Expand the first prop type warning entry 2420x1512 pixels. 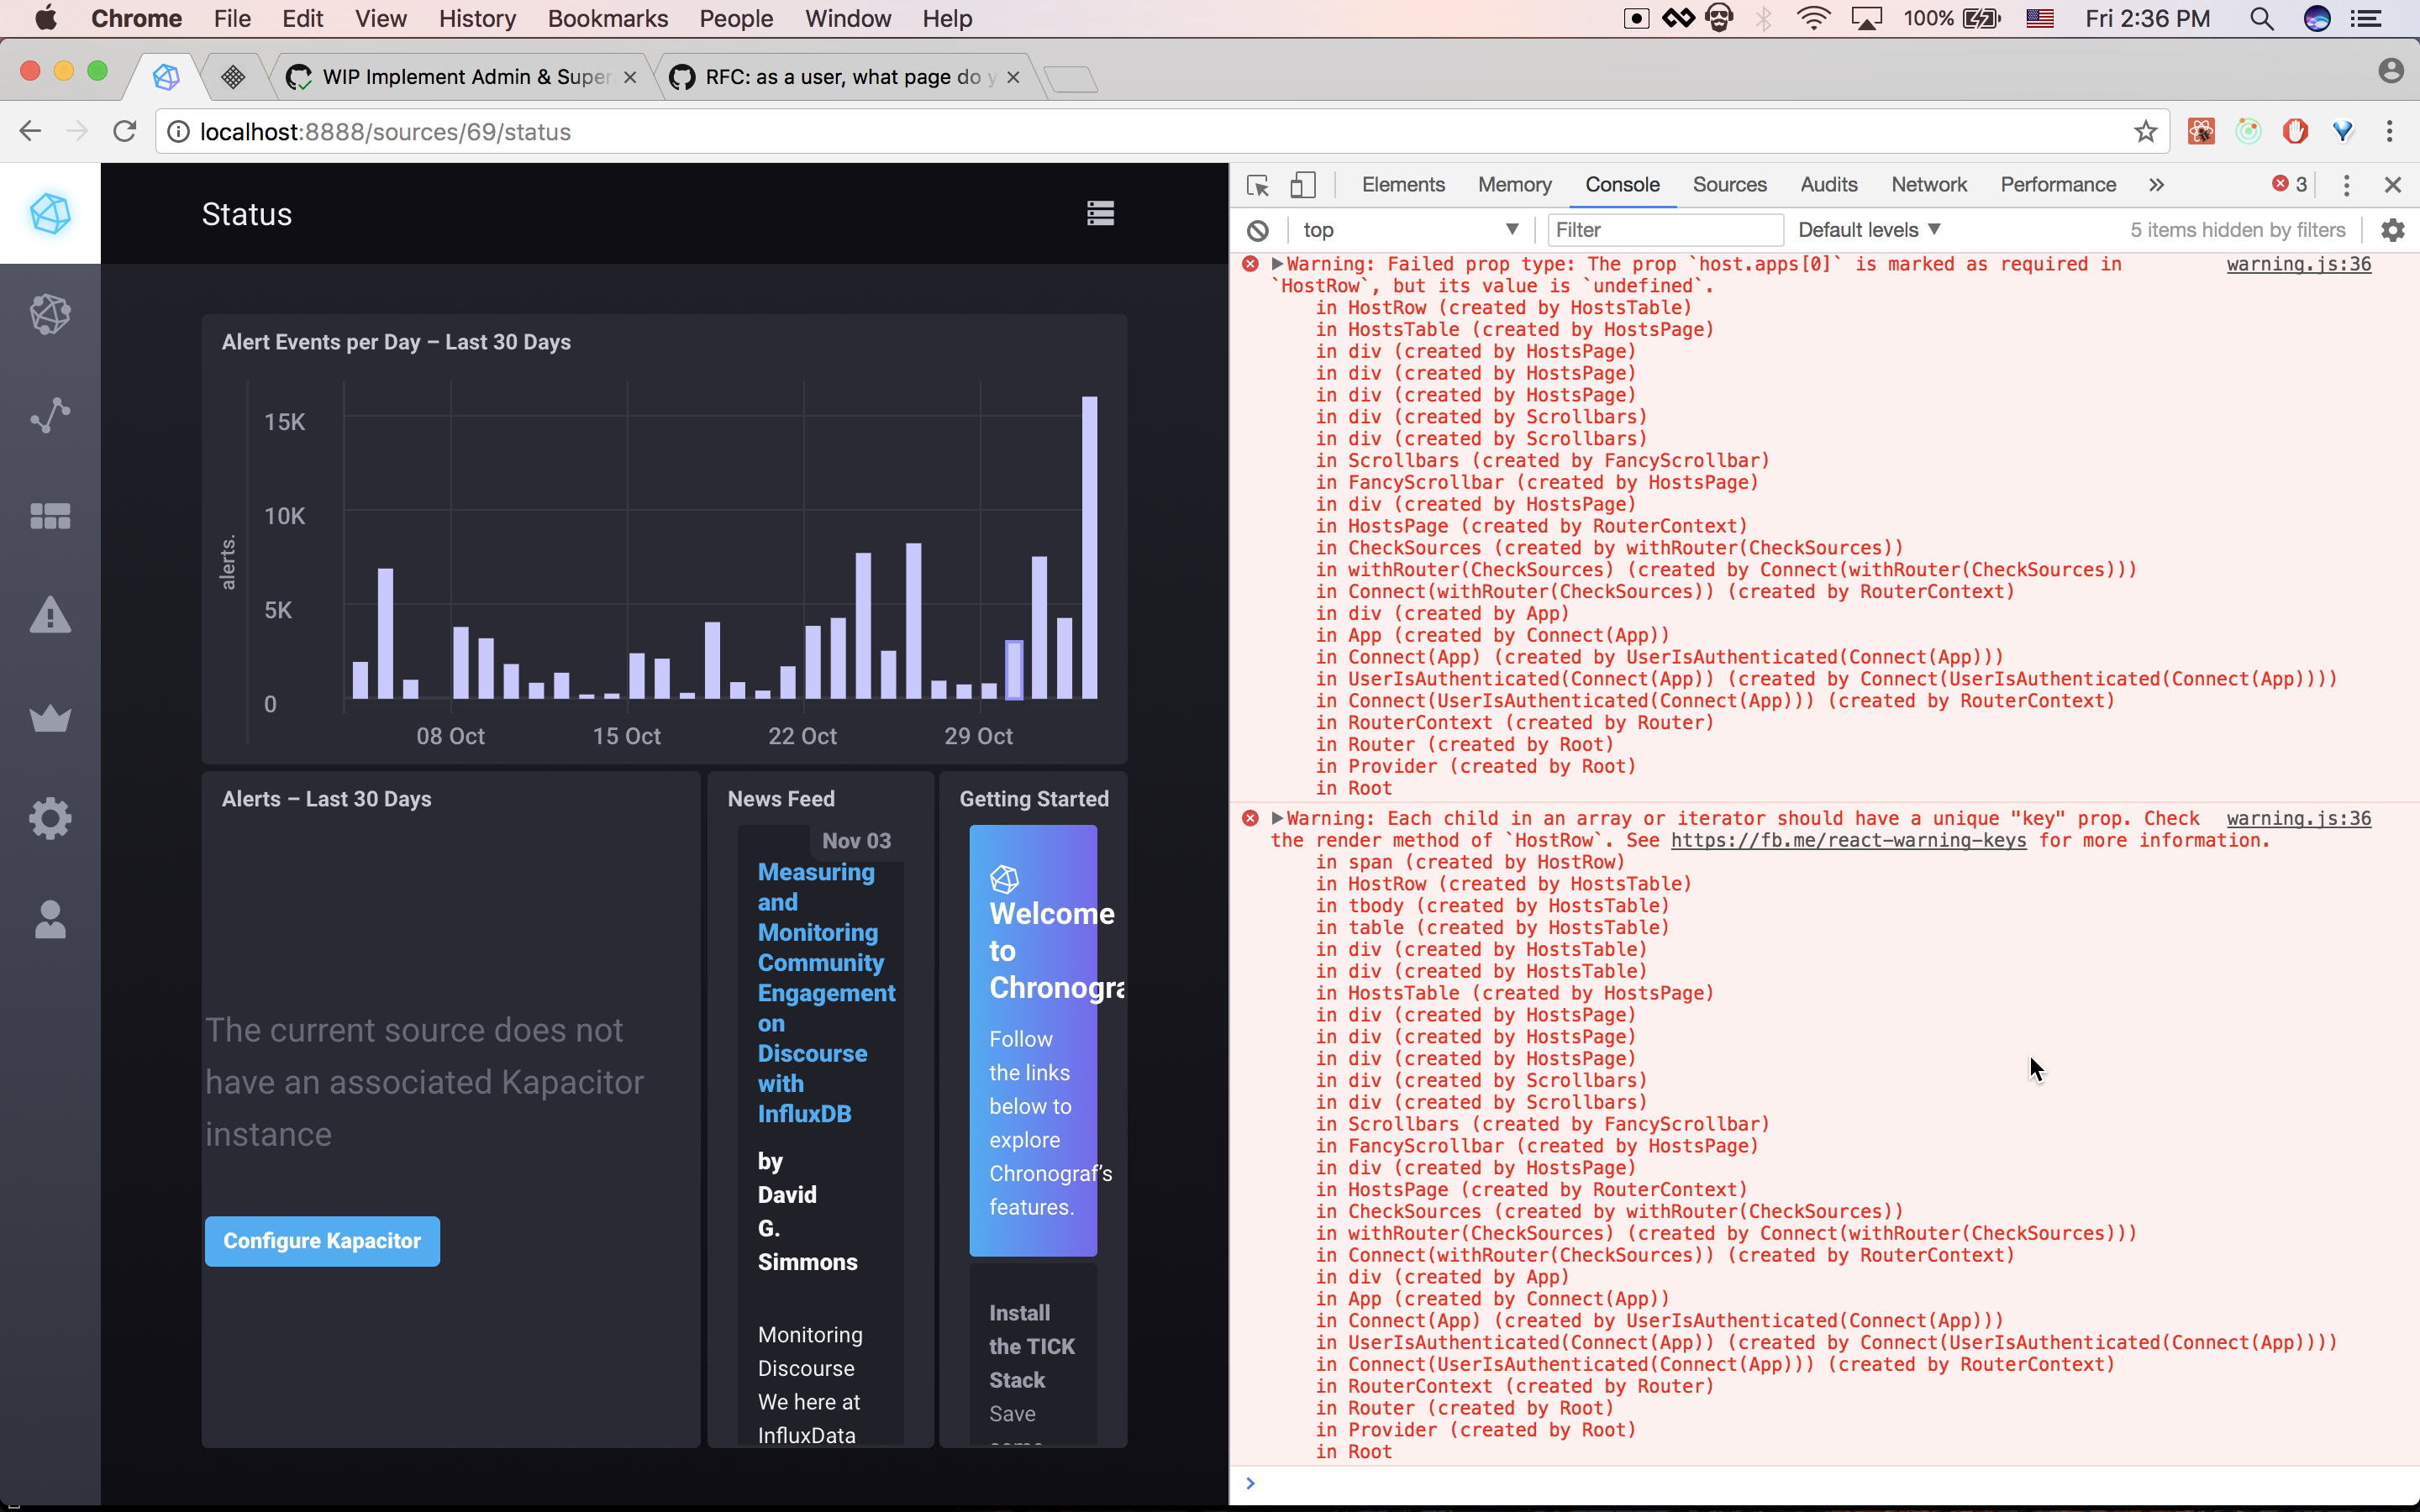point(1278,263)
